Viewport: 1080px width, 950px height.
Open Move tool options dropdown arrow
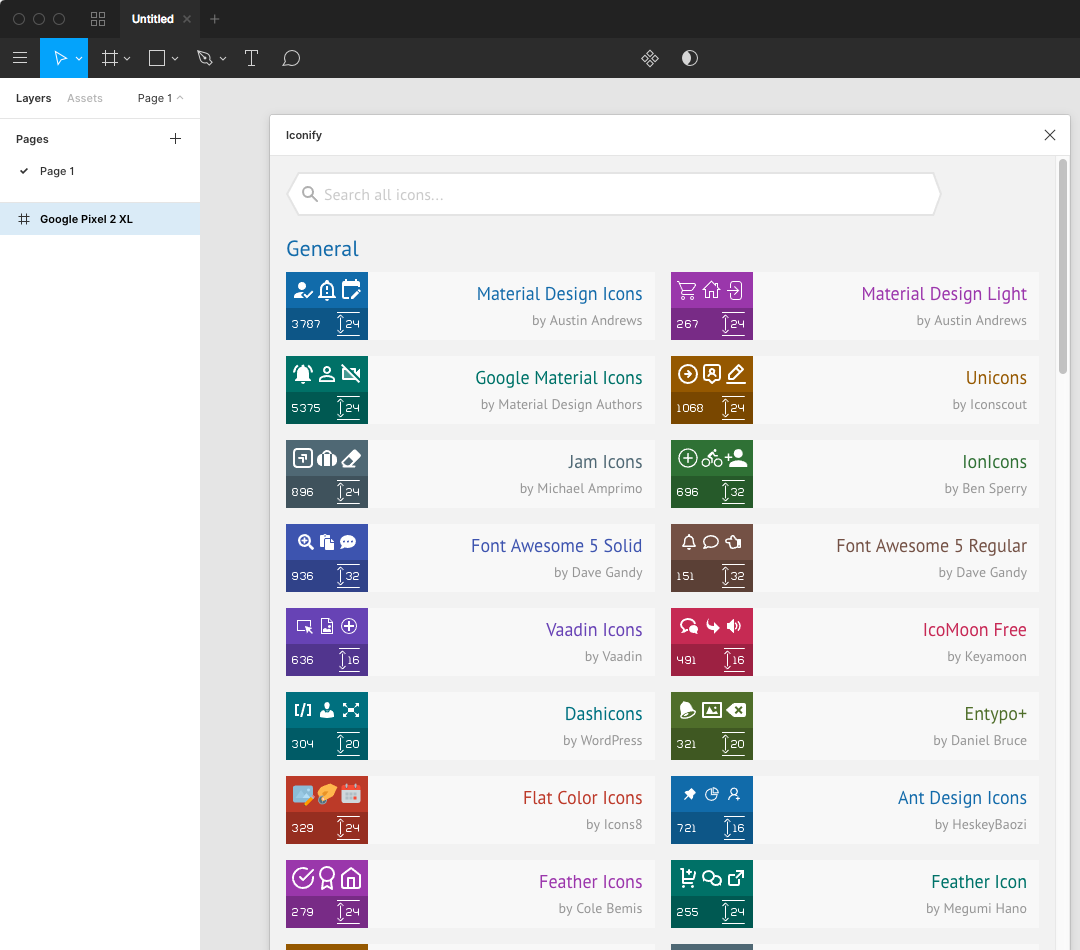pyautogui.click(x=79, y=59)
